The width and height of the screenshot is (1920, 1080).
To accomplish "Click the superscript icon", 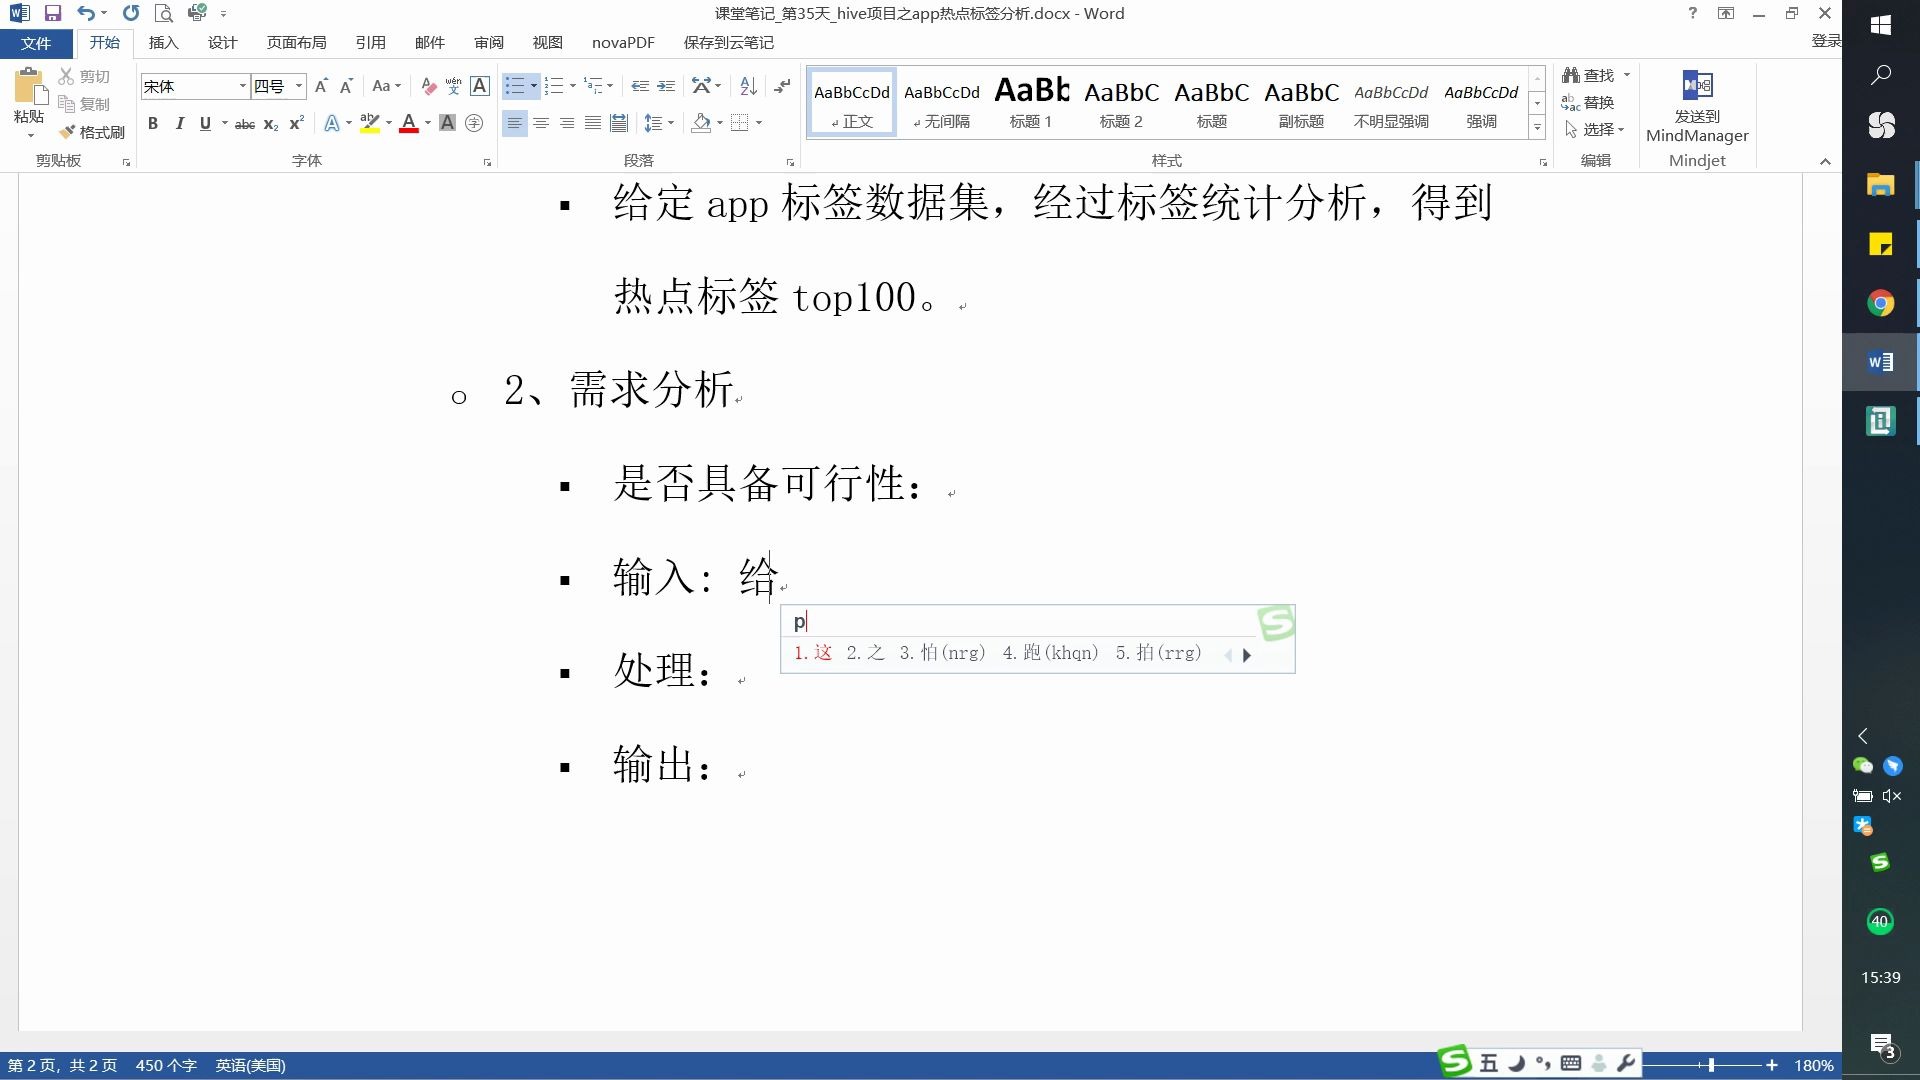I will [296, 123].
